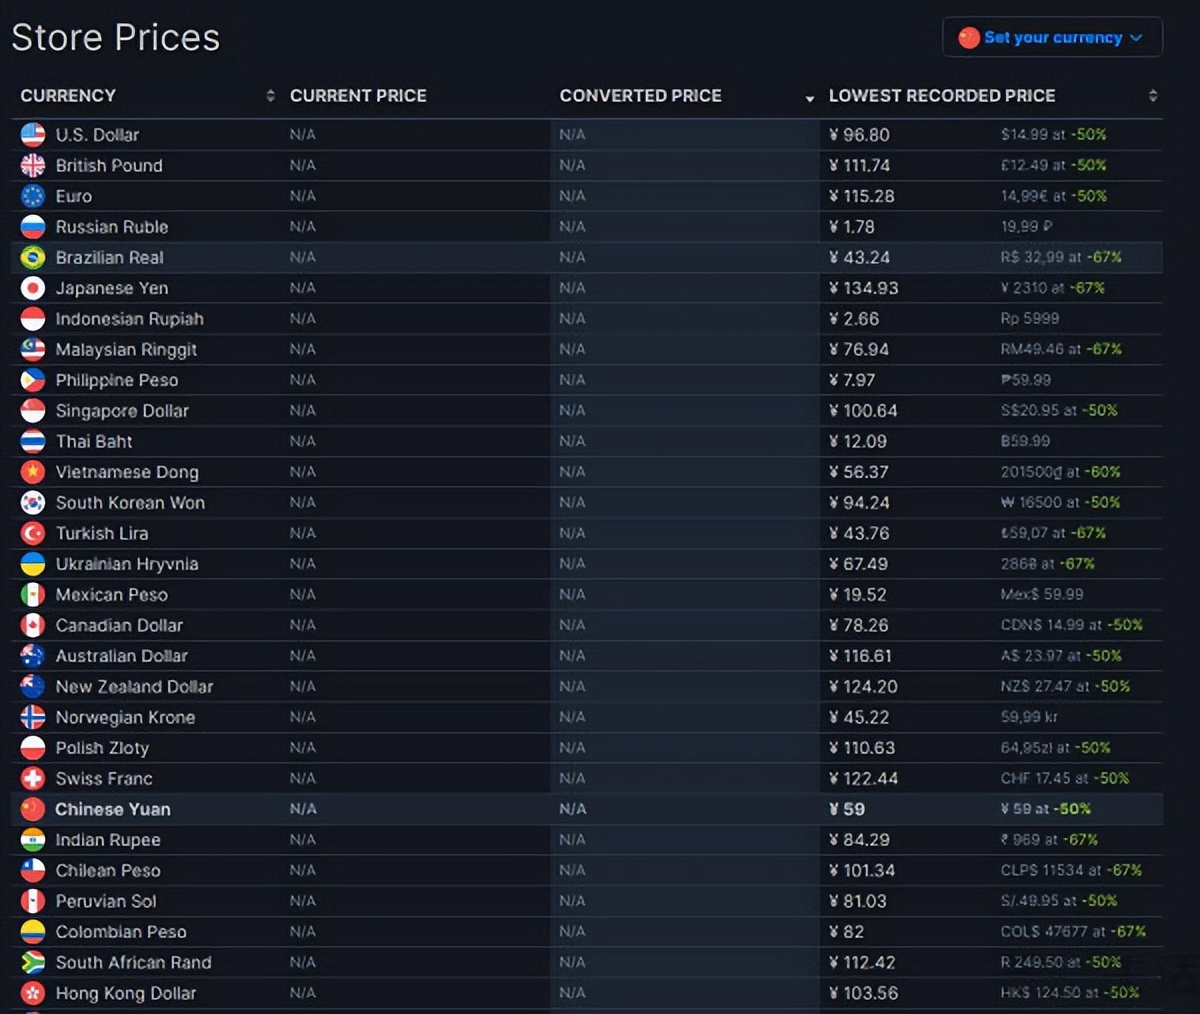1200x1014 pixels.
Task: Click the South Korean Won flag icon
Action: pyautogui.click(x=33, y=503)
